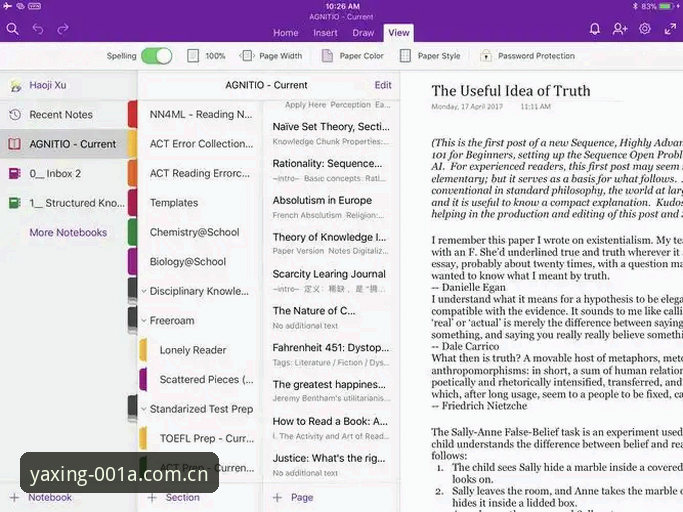Viewport: 683px width, 512px height.
Task: Click the redo arrow icon
Action: click(x=63, y=29)
